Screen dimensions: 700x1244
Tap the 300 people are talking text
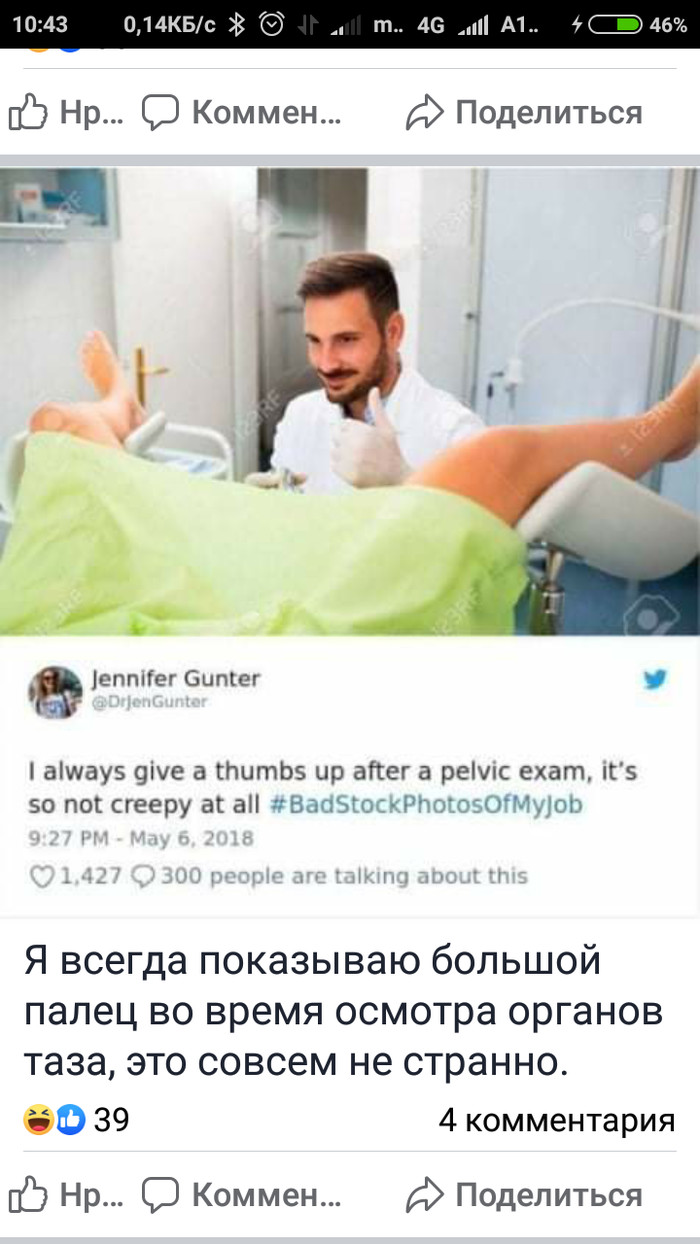click(x=344, y=877)
